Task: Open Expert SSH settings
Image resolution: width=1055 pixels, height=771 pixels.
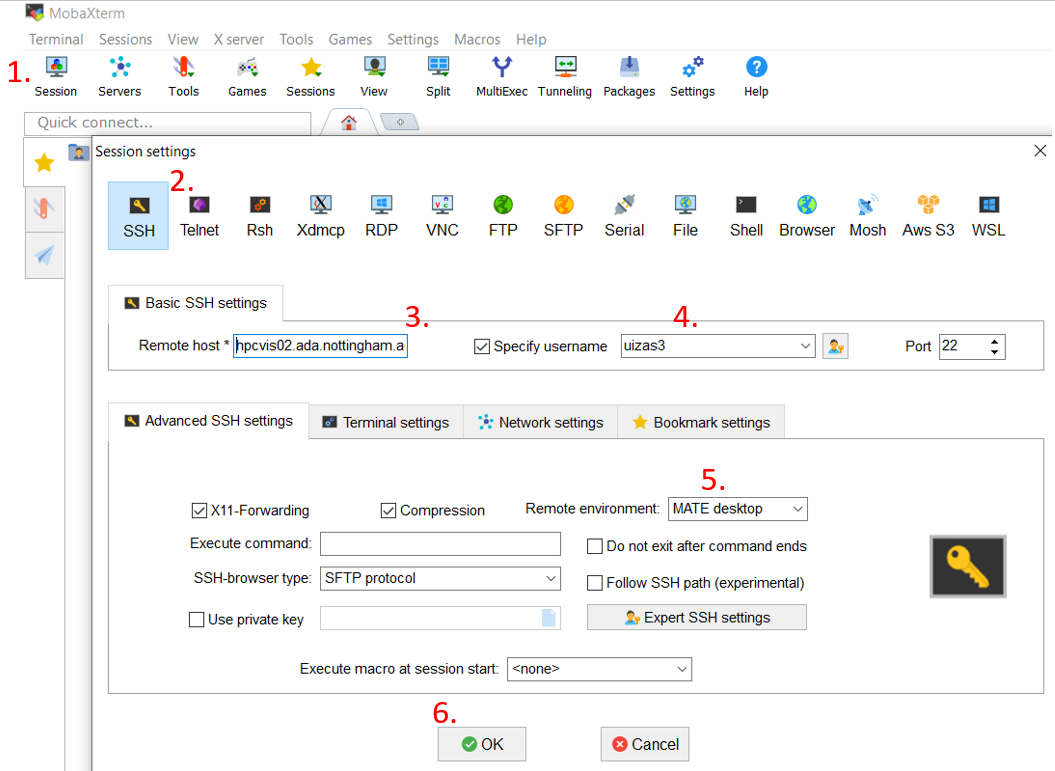Action: (697, 618)
